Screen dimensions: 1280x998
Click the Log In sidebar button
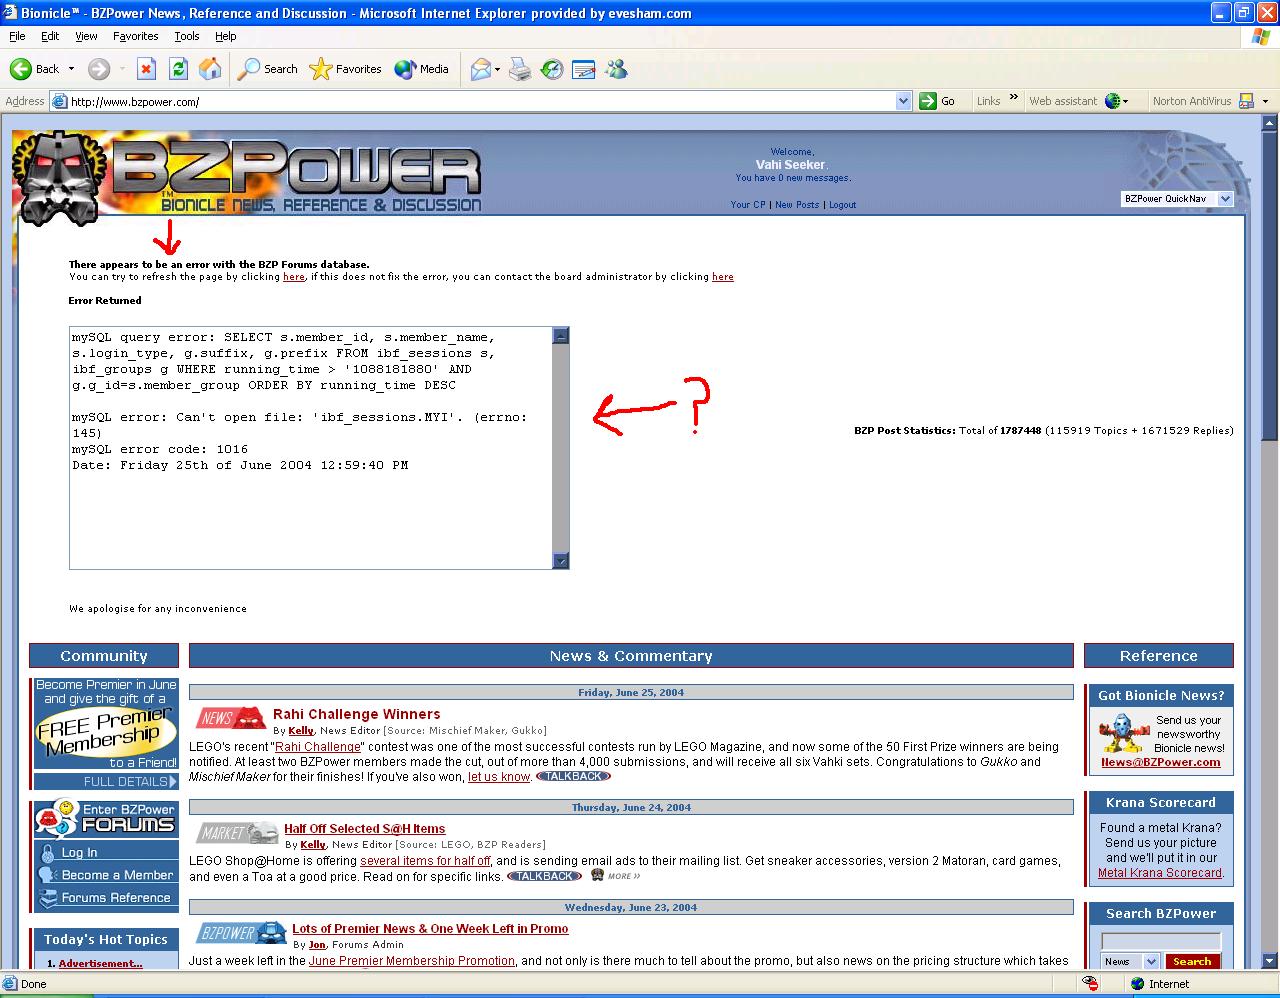click(104, 853)
